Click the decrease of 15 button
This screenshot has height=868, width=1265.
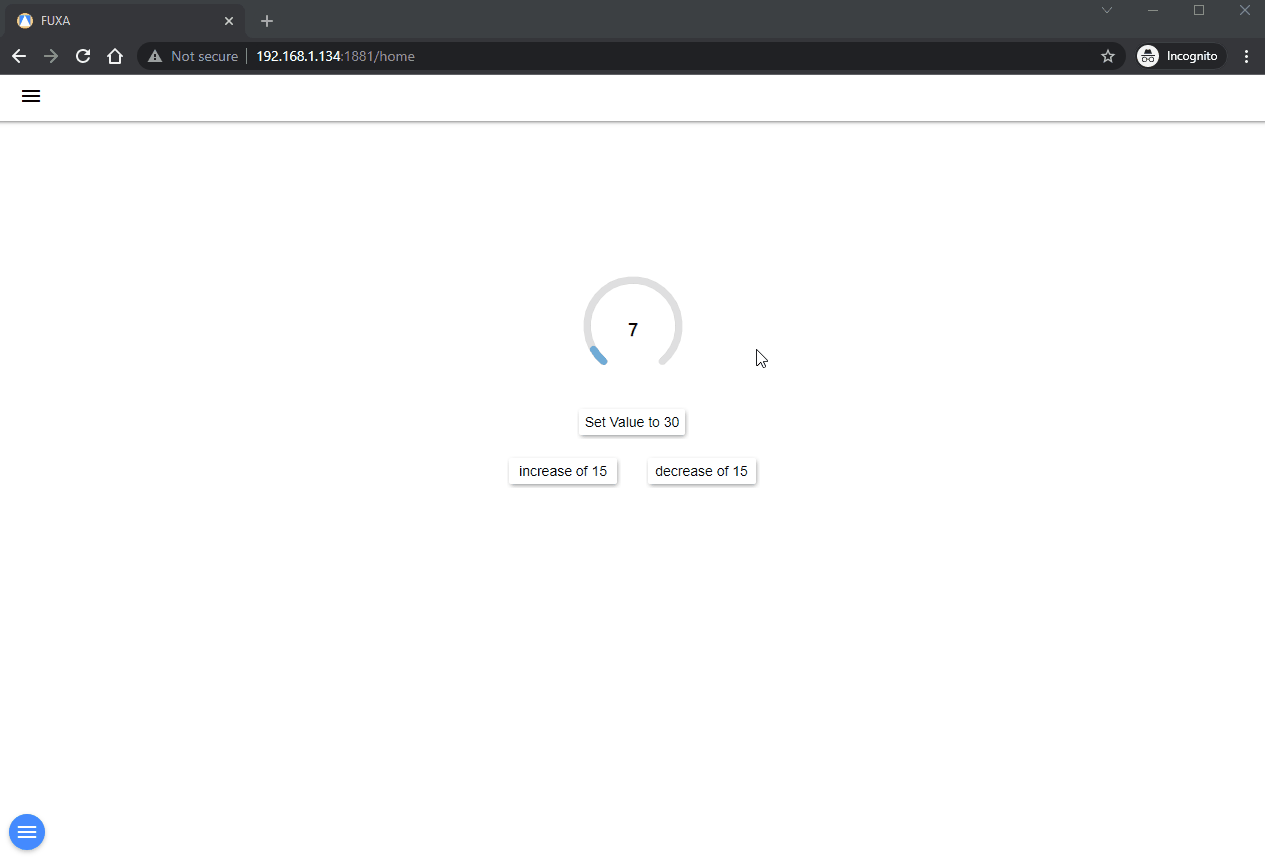tap(701, 471)
